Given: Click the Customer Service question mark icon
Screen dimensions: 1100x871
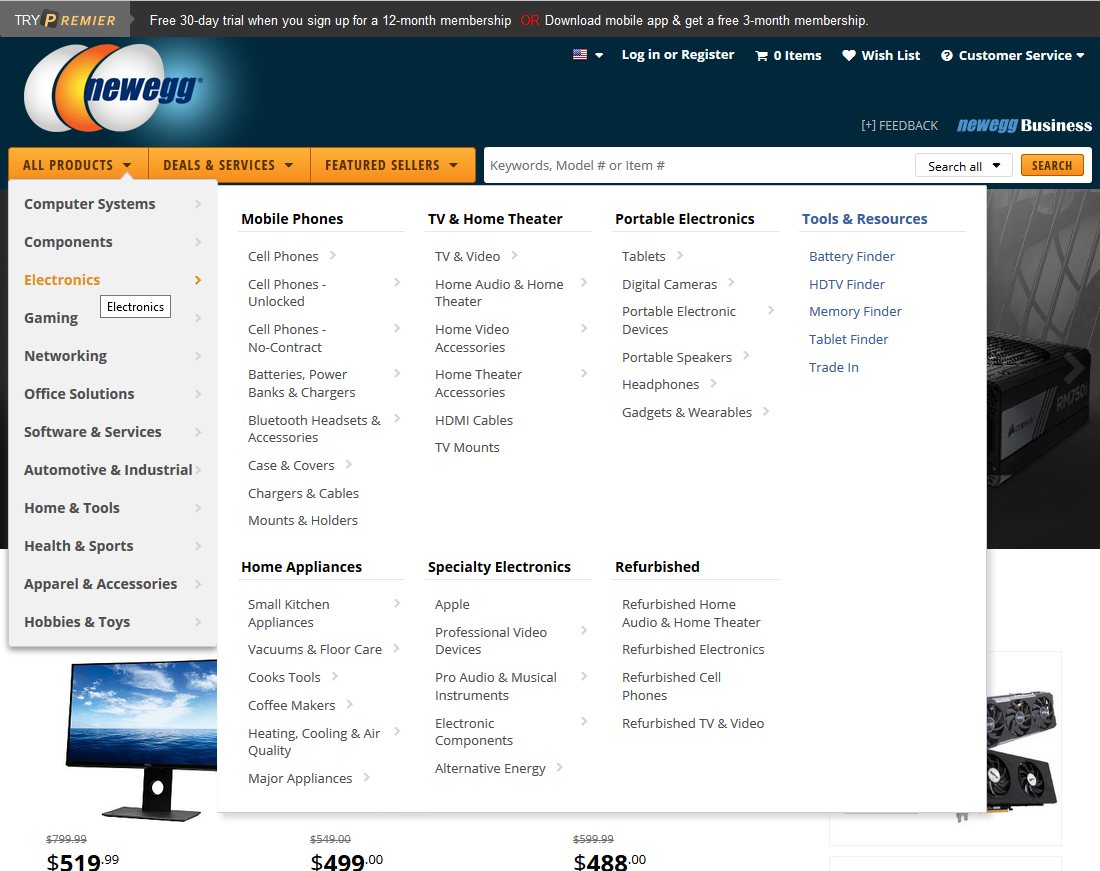Looking at the screenshot, I should [x=947, y=55].
